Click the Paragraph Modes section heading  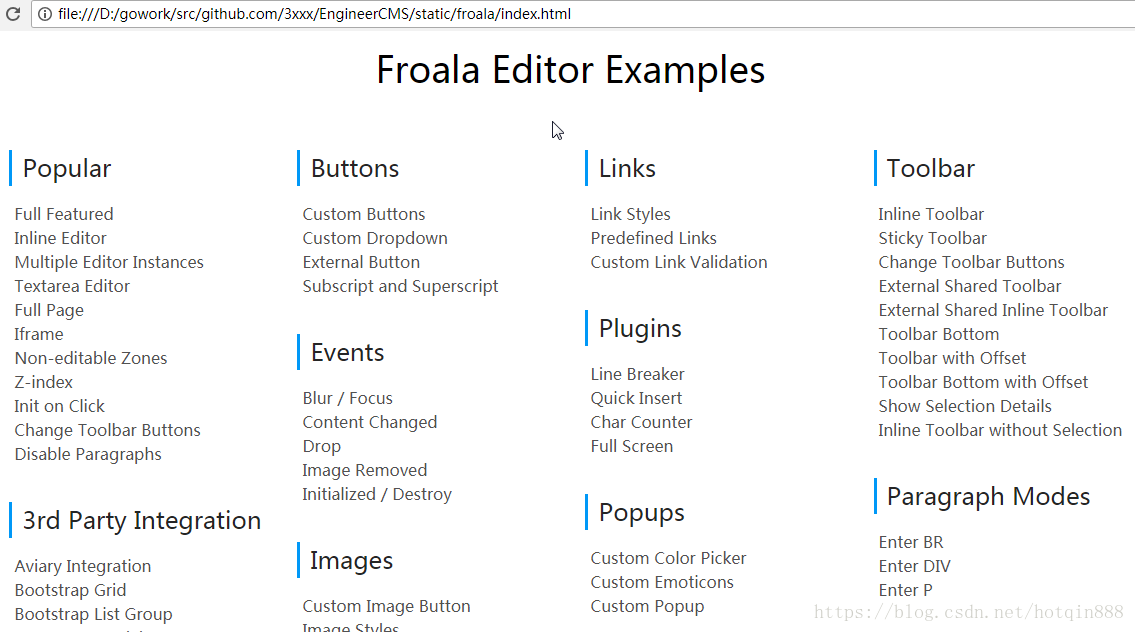click(x=988, y=497)
